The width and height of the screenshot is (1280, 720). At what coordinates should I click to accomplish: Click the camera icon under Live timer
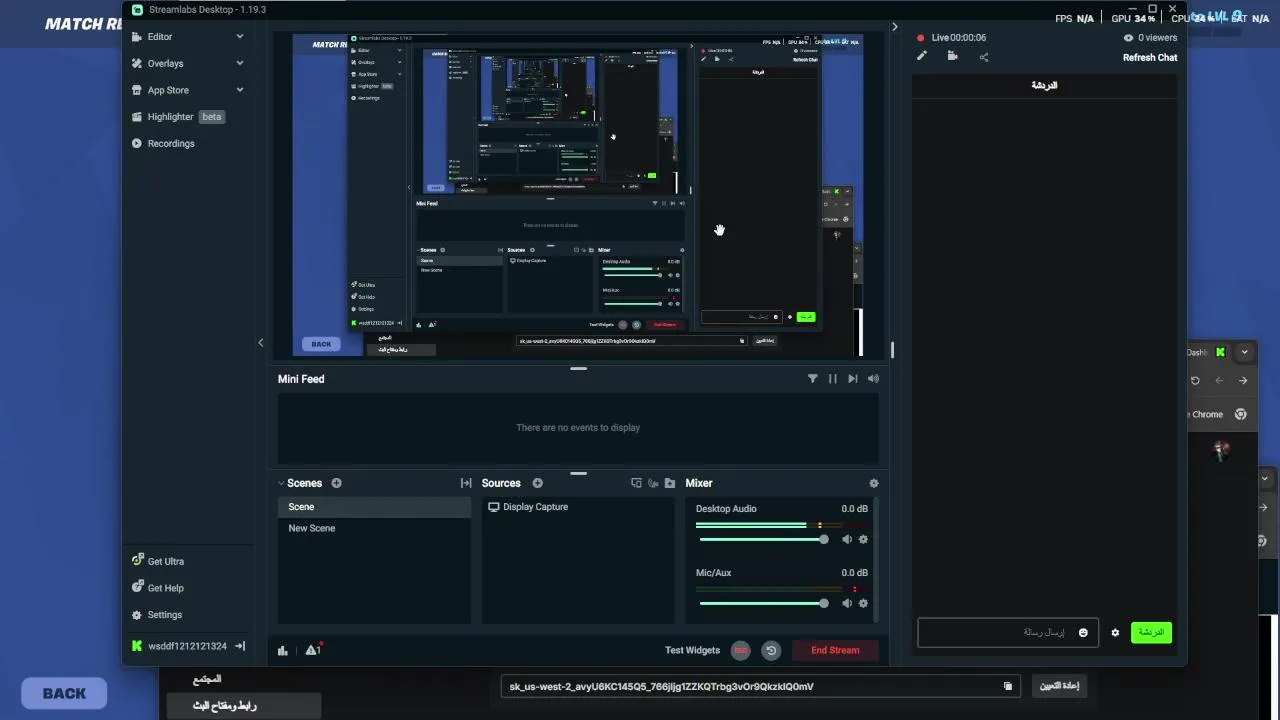952,57
